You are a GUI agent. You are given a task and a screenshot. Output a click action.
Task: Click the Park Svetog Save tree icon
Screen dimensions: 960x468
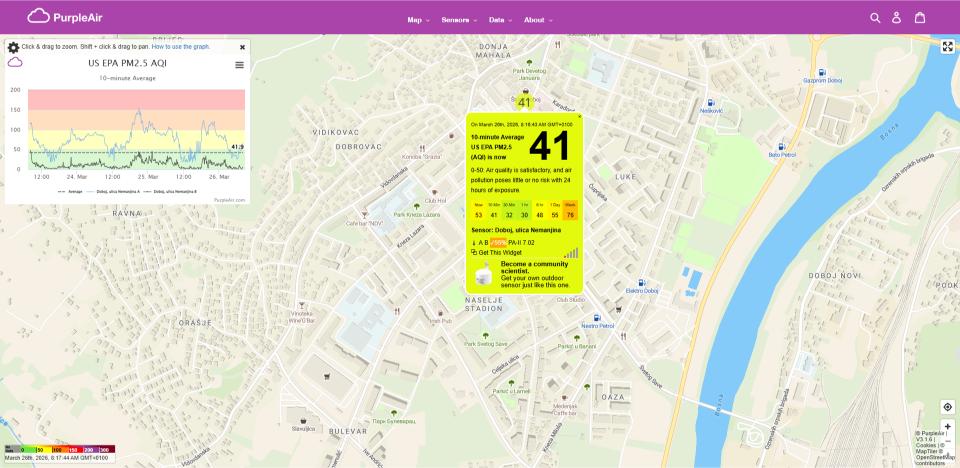[x=485, y=336]
